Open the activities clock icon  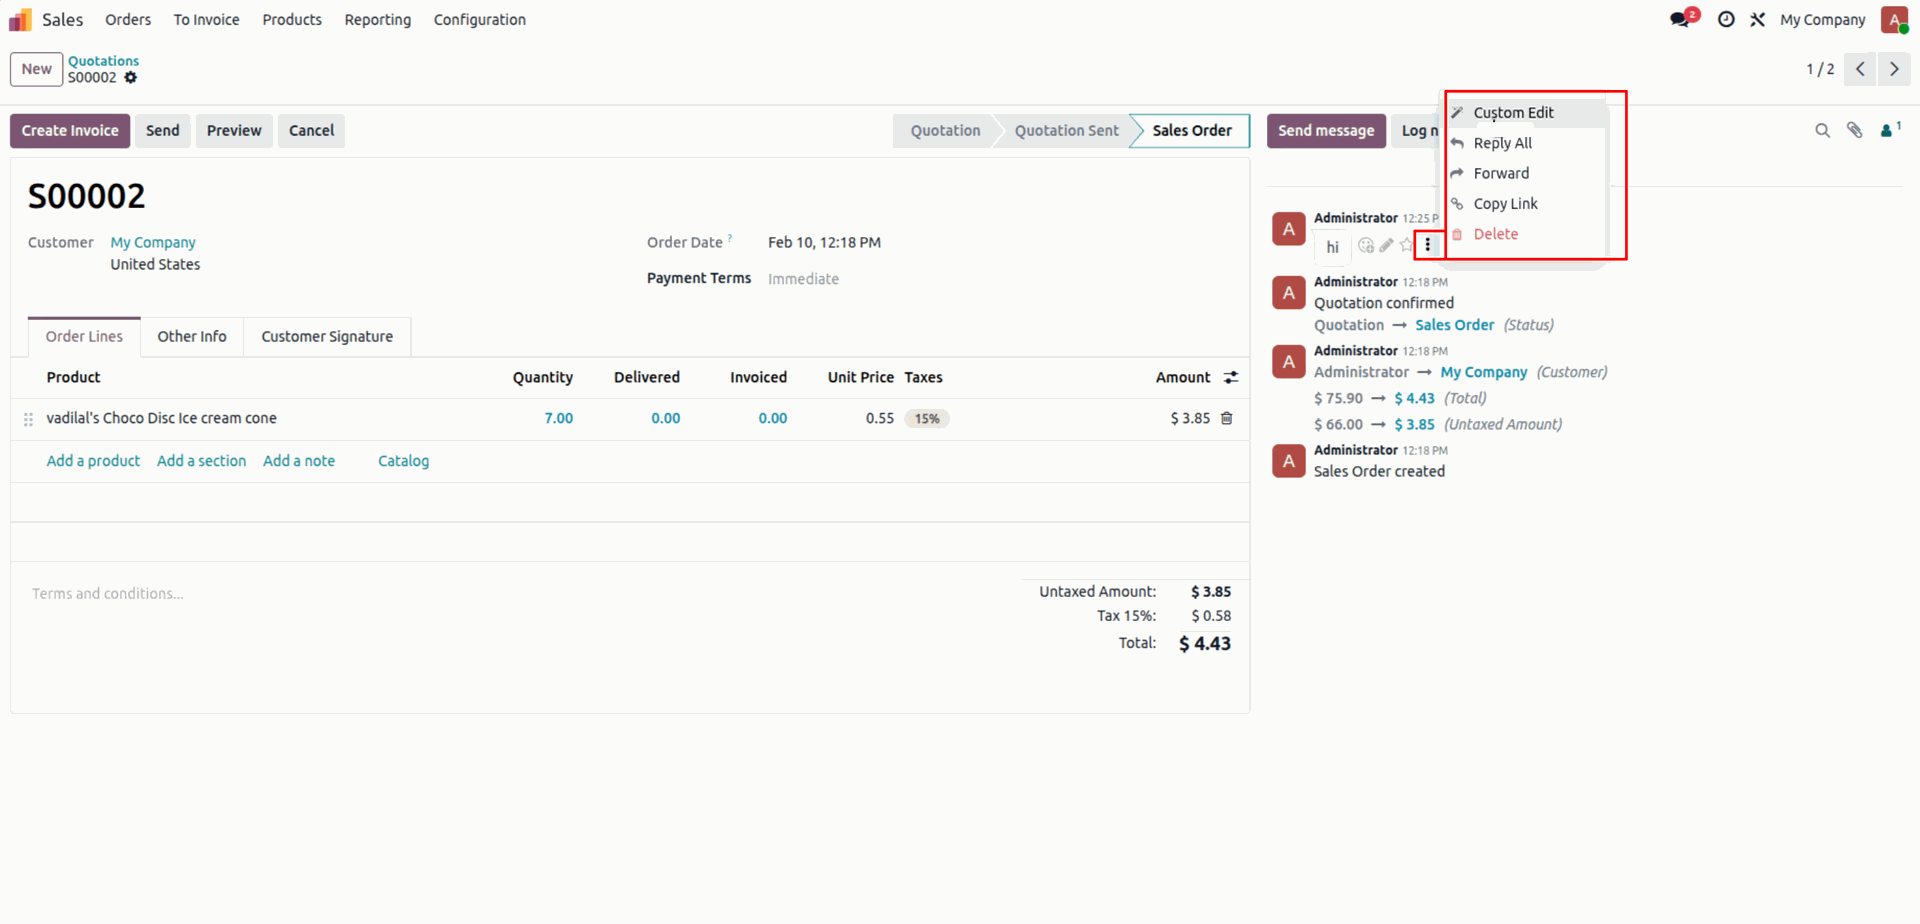1726,19
